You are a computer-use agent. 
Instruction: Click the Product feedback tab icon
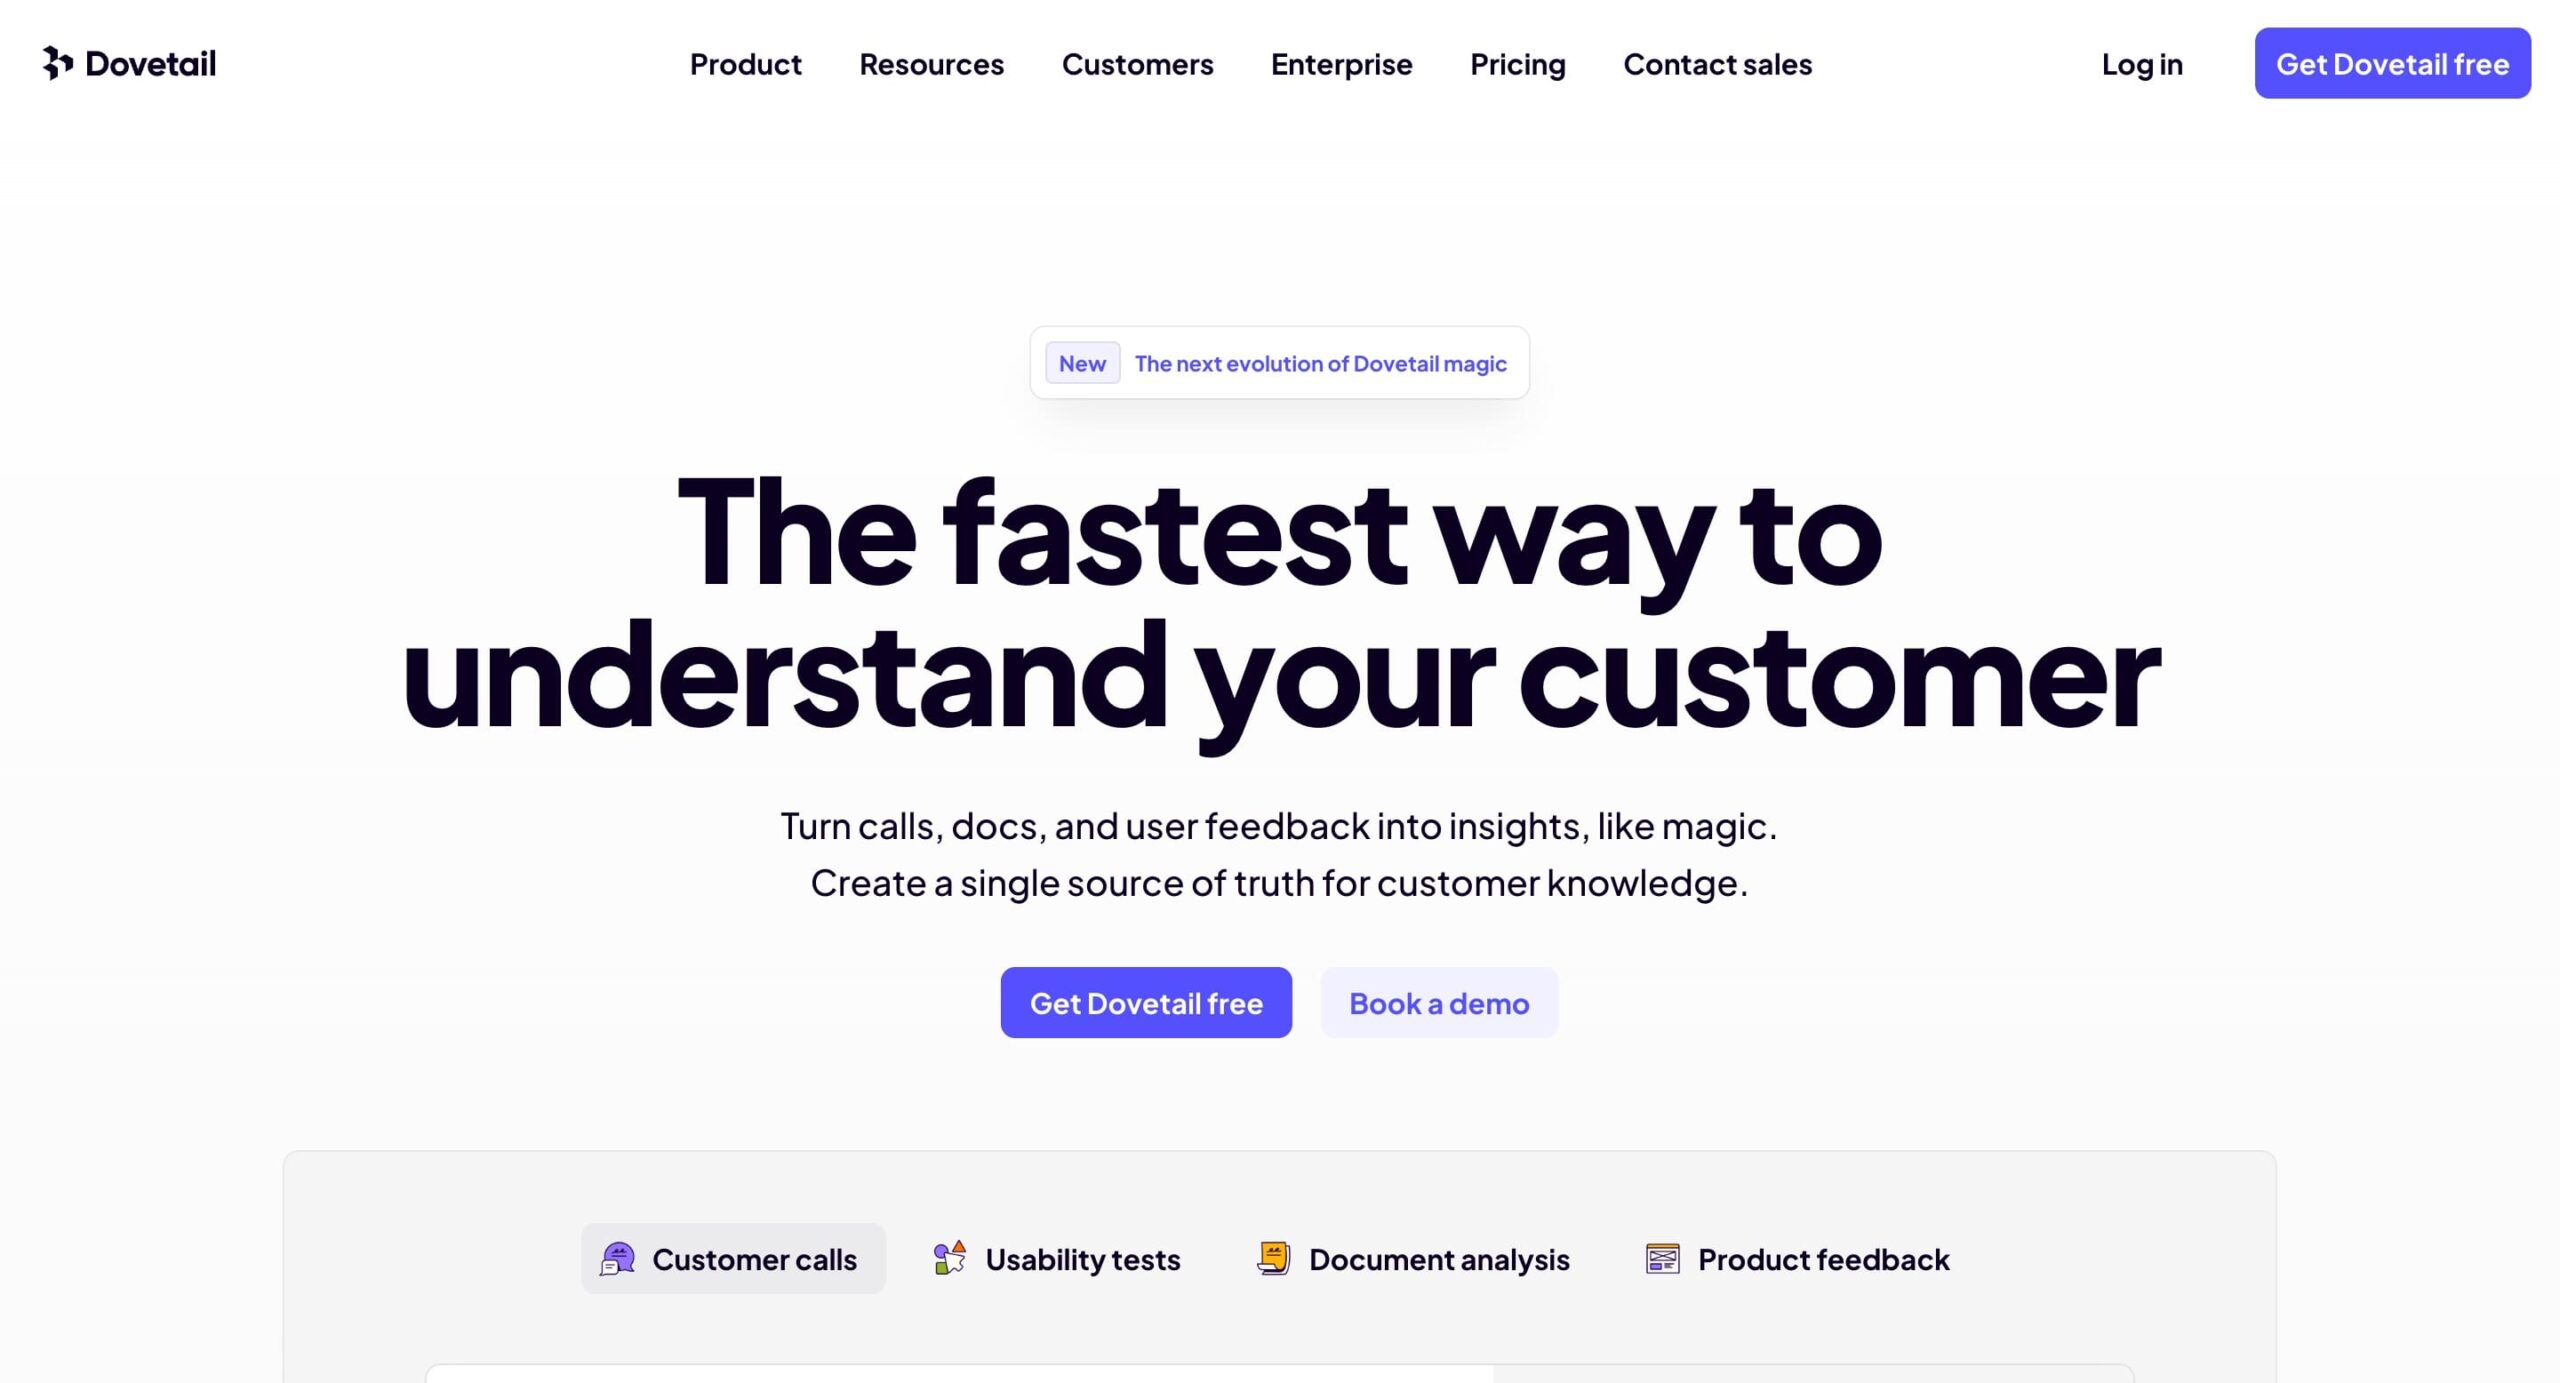pyautogui.click(x=1661, y=1259)
